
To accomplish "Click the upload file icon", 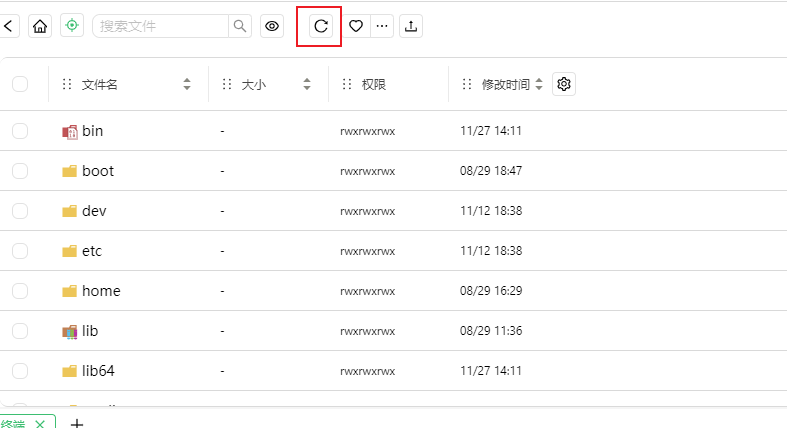I will (x=410, y=27).
